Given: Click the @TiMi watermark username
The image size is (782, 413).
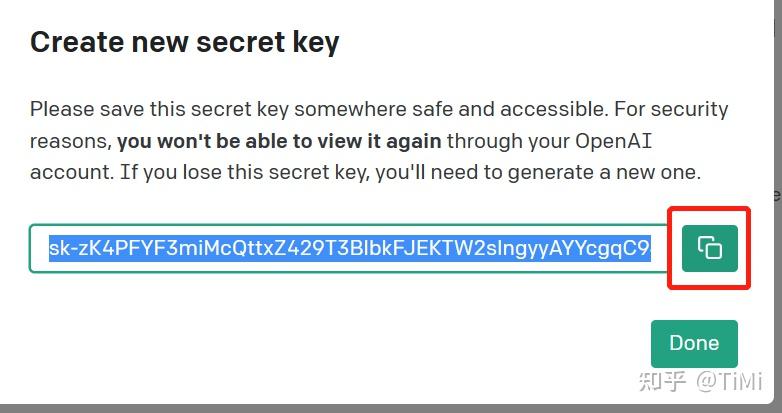Looking at the screenshot, I should [730, 381].
